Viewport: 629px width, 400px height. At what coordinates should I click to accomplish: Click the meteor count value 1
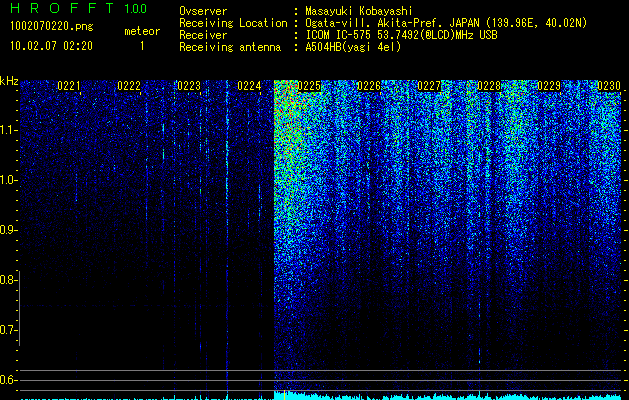(x=142, y=46)
